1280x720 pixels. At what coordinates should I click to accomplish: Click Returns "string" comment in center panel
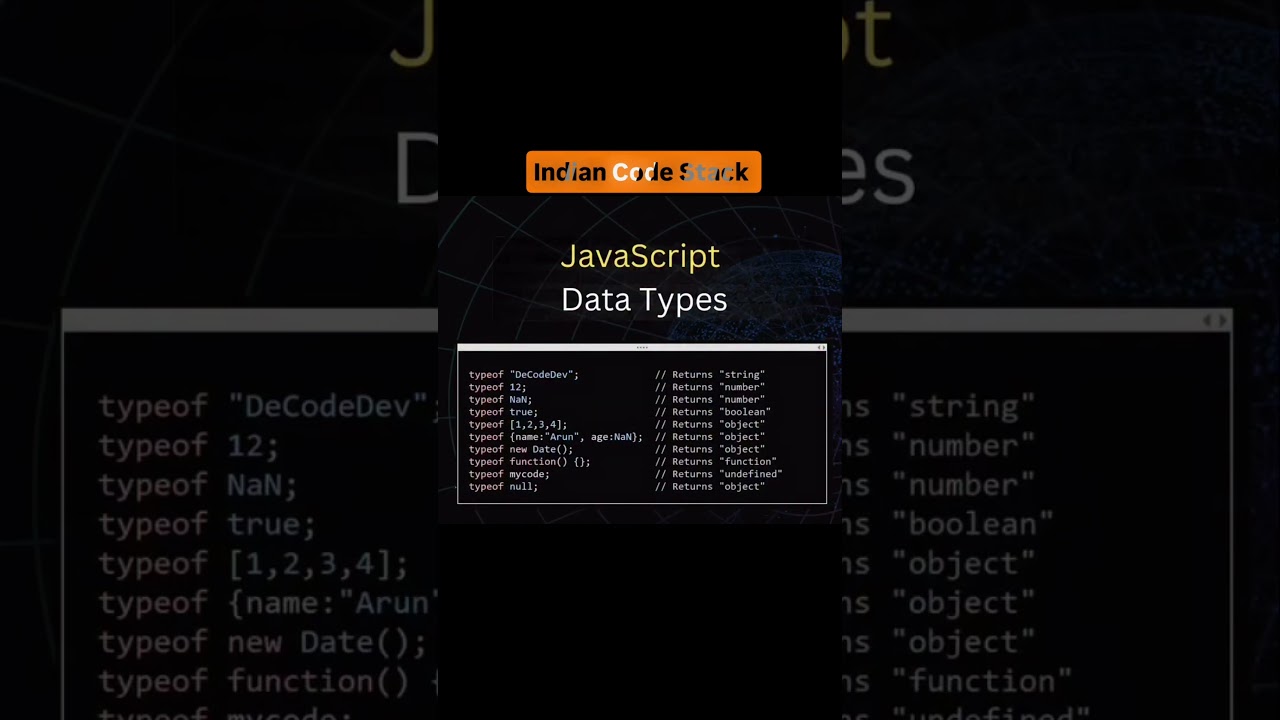[710, 375]
